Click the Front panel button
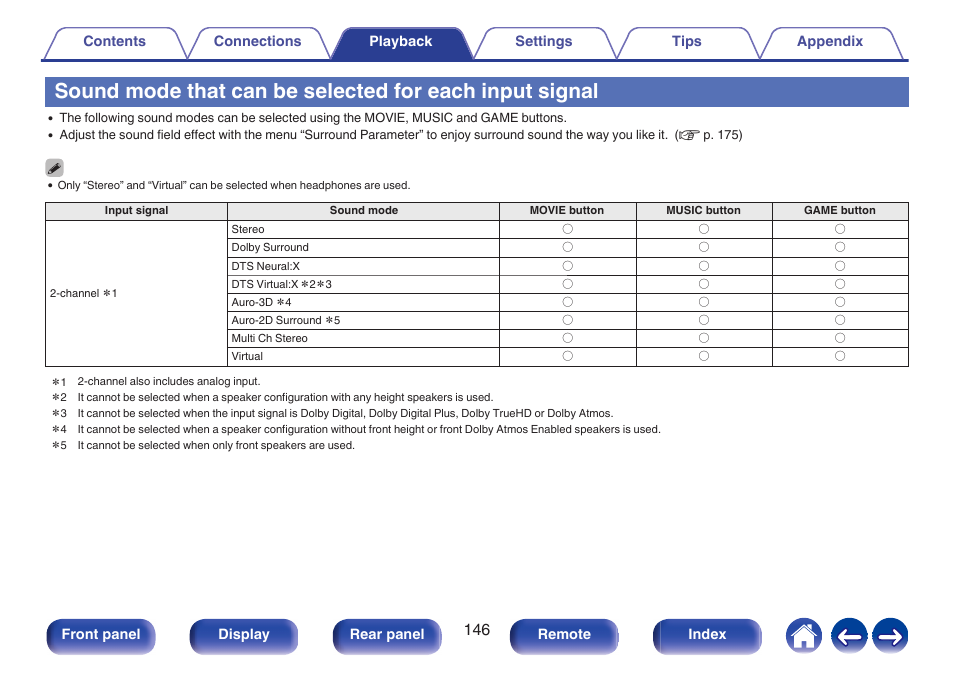The height and width of the screenshot is (673, 954). pyautogui.click(x=101, y=636)
